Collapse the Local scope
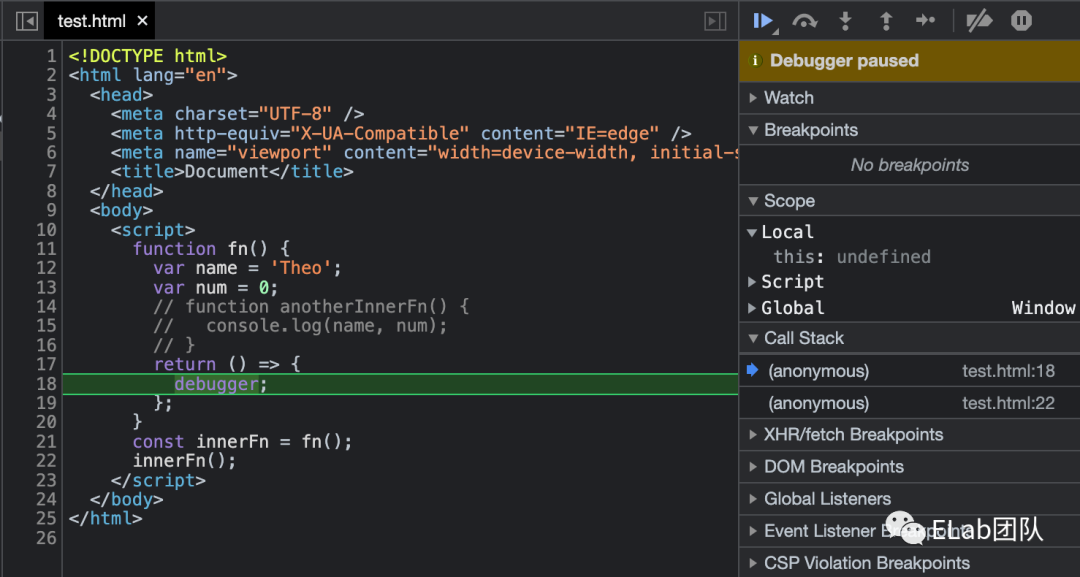This screenshot has height=577, width=1080. click(x=752, y=233)
